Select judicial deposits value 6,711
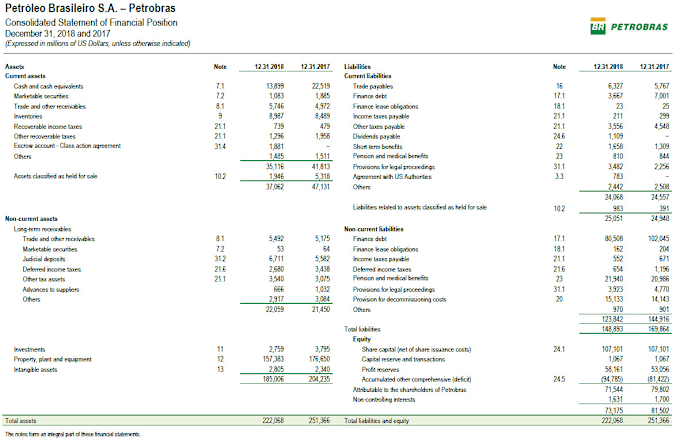The height and width of the screenshot is (441, 680). click(x=276, y=259)
